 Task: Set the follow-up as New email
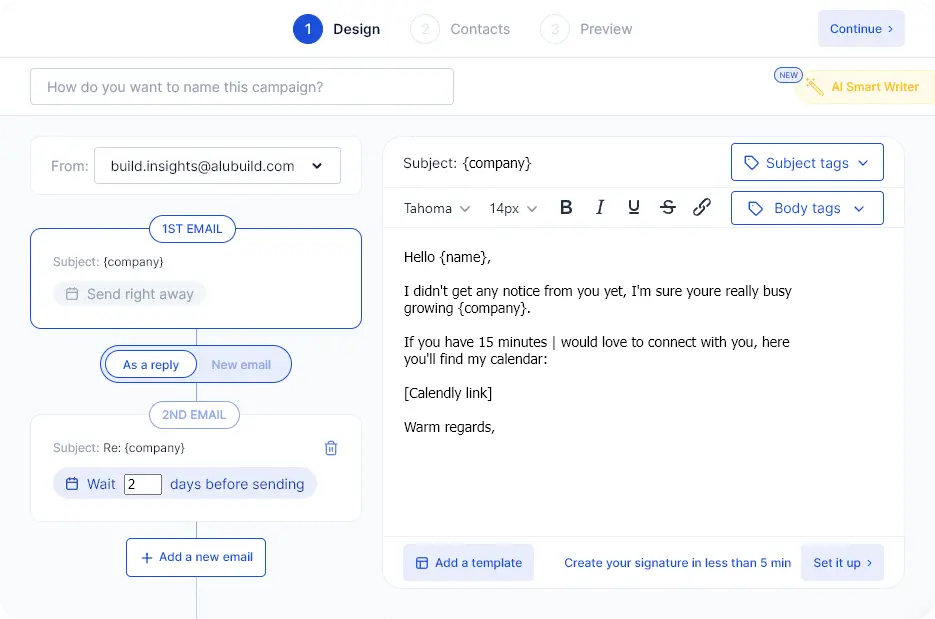(x=241, y=365)
